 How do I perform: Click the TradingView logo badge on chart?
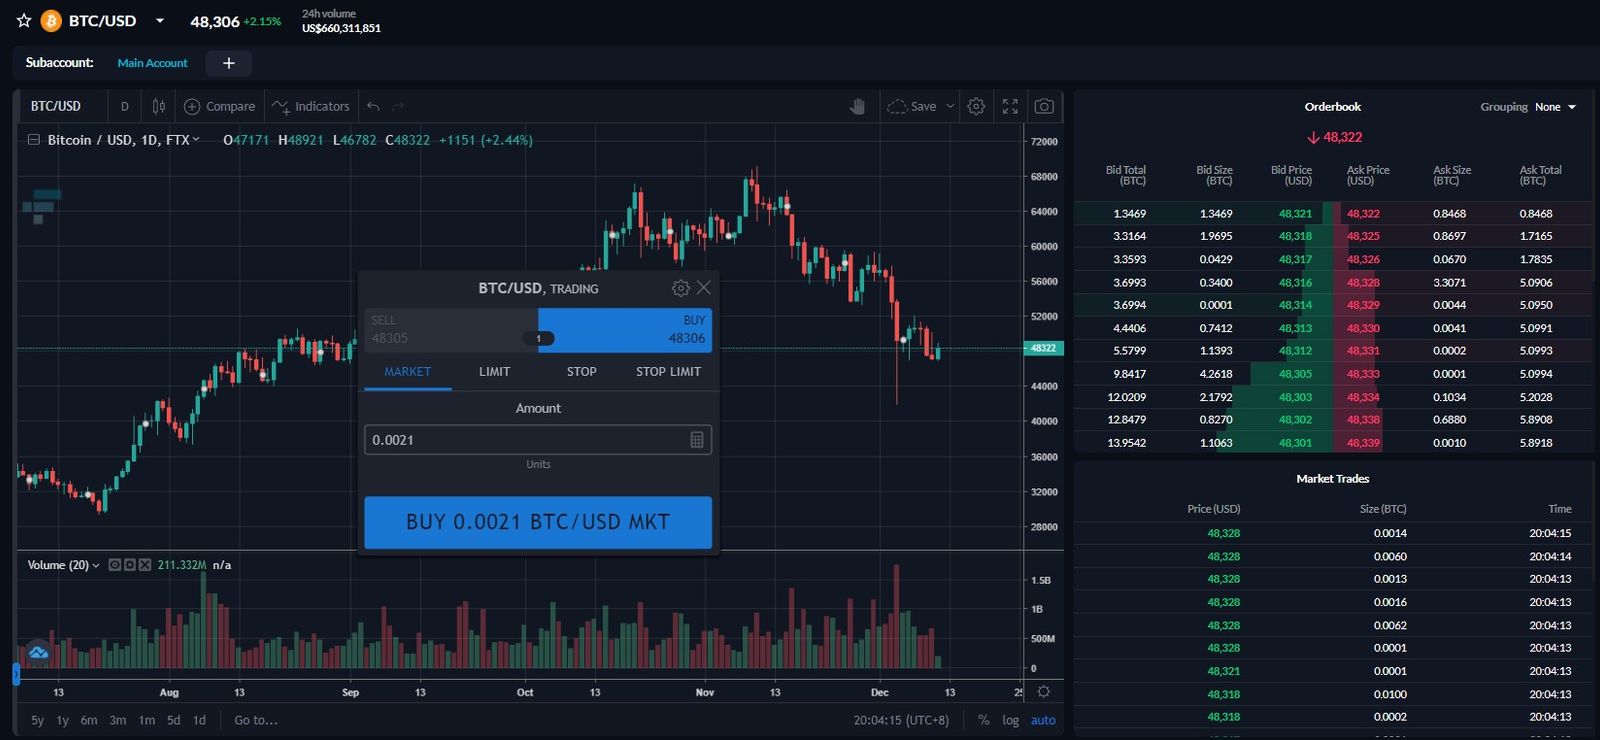click(38, 653)
